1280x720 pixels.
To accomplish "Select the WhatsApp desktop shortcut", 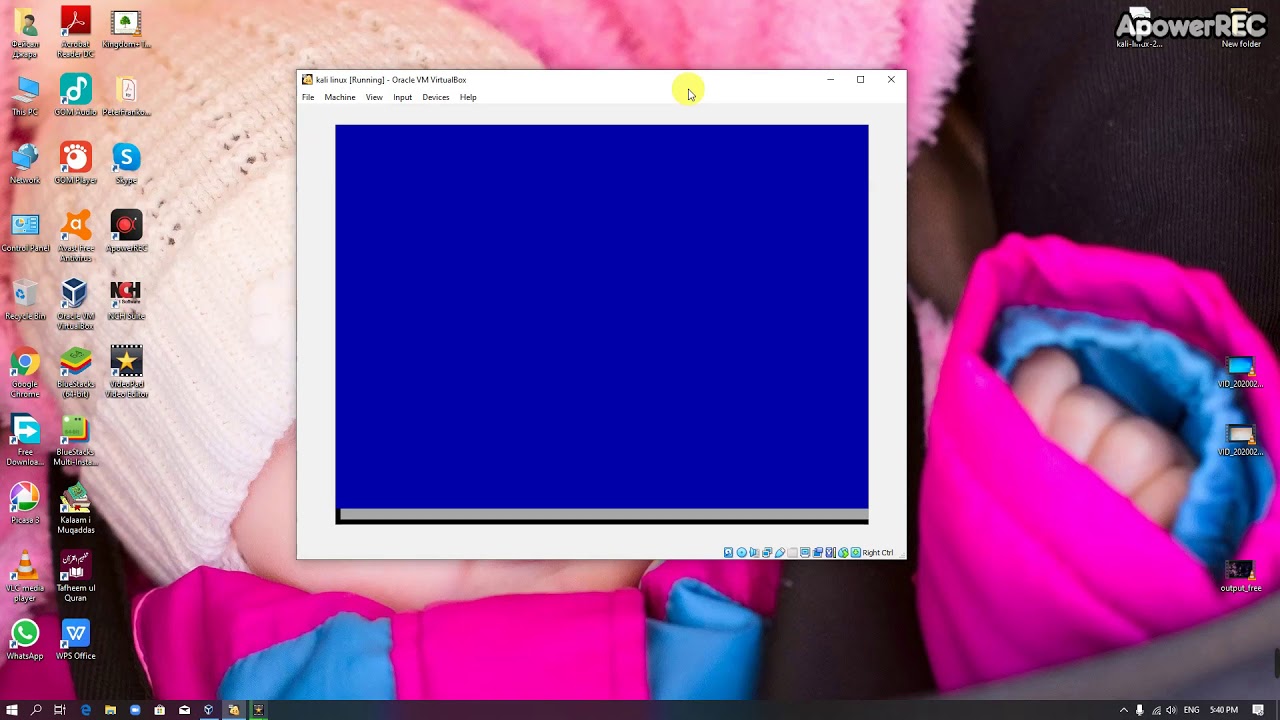I will pyautogui.click(x=25, y=640).
